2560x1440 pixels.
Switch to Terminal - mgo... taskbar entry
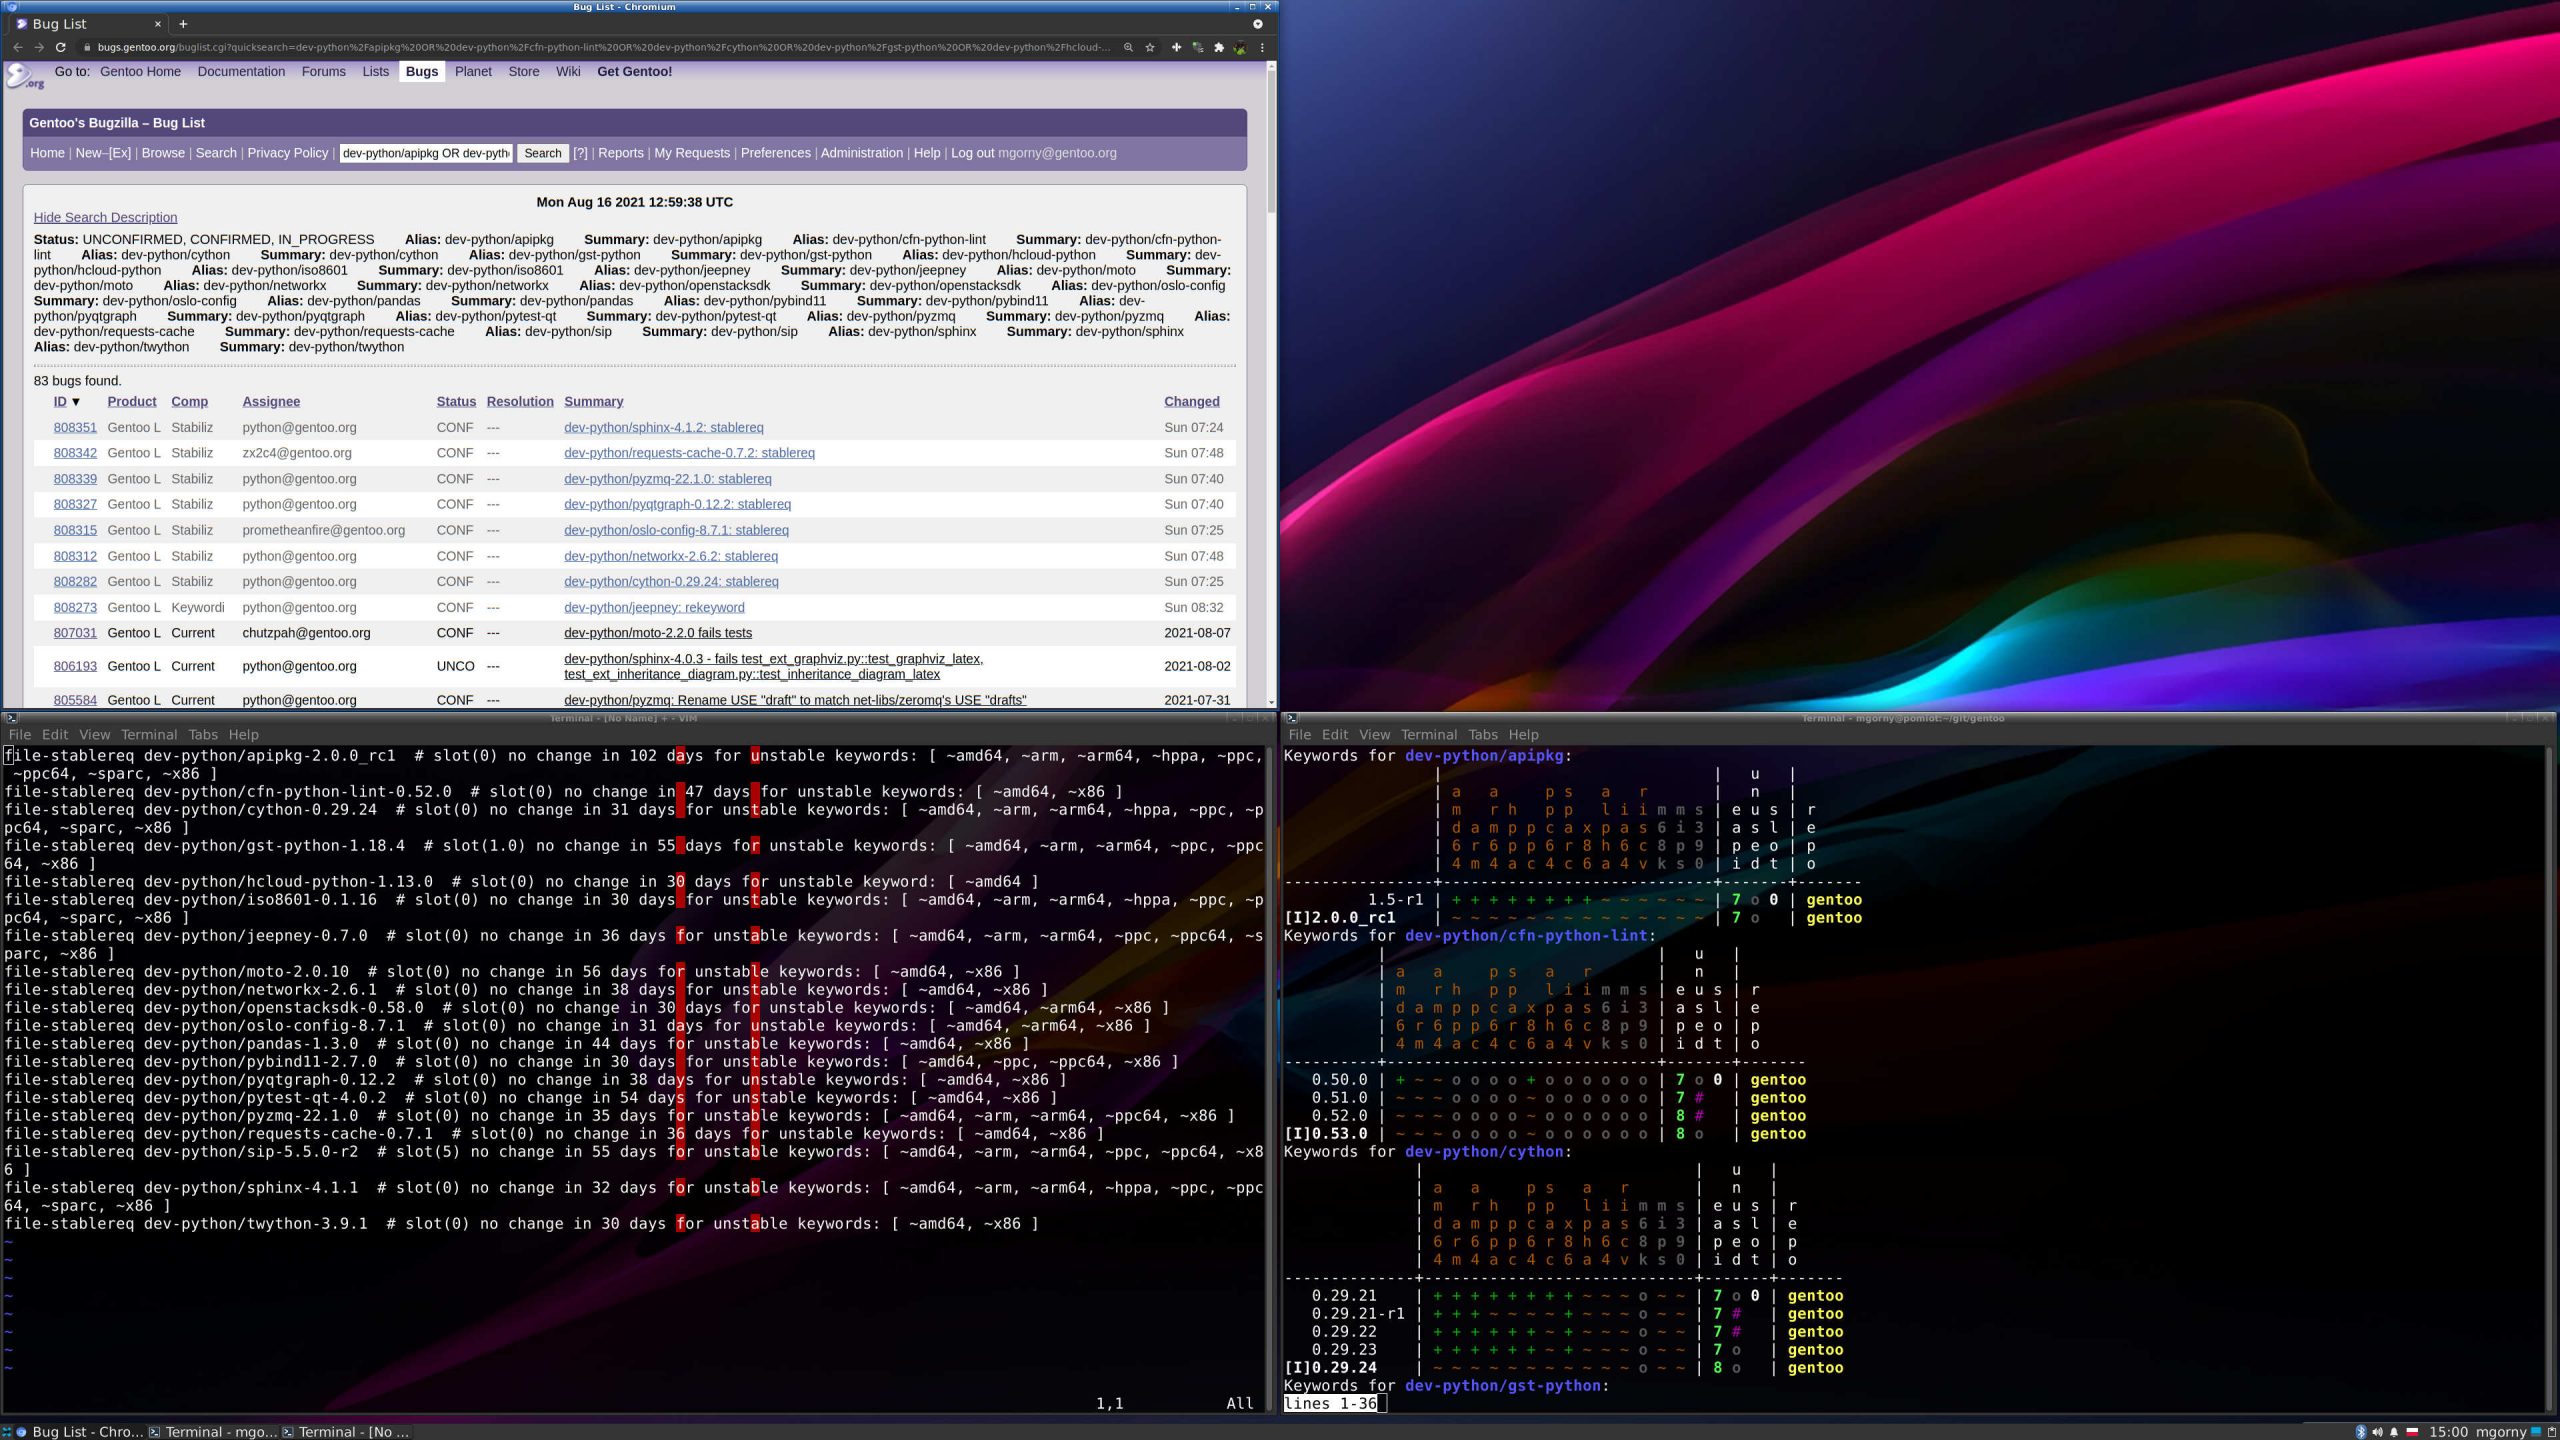tap(214, 1432)
